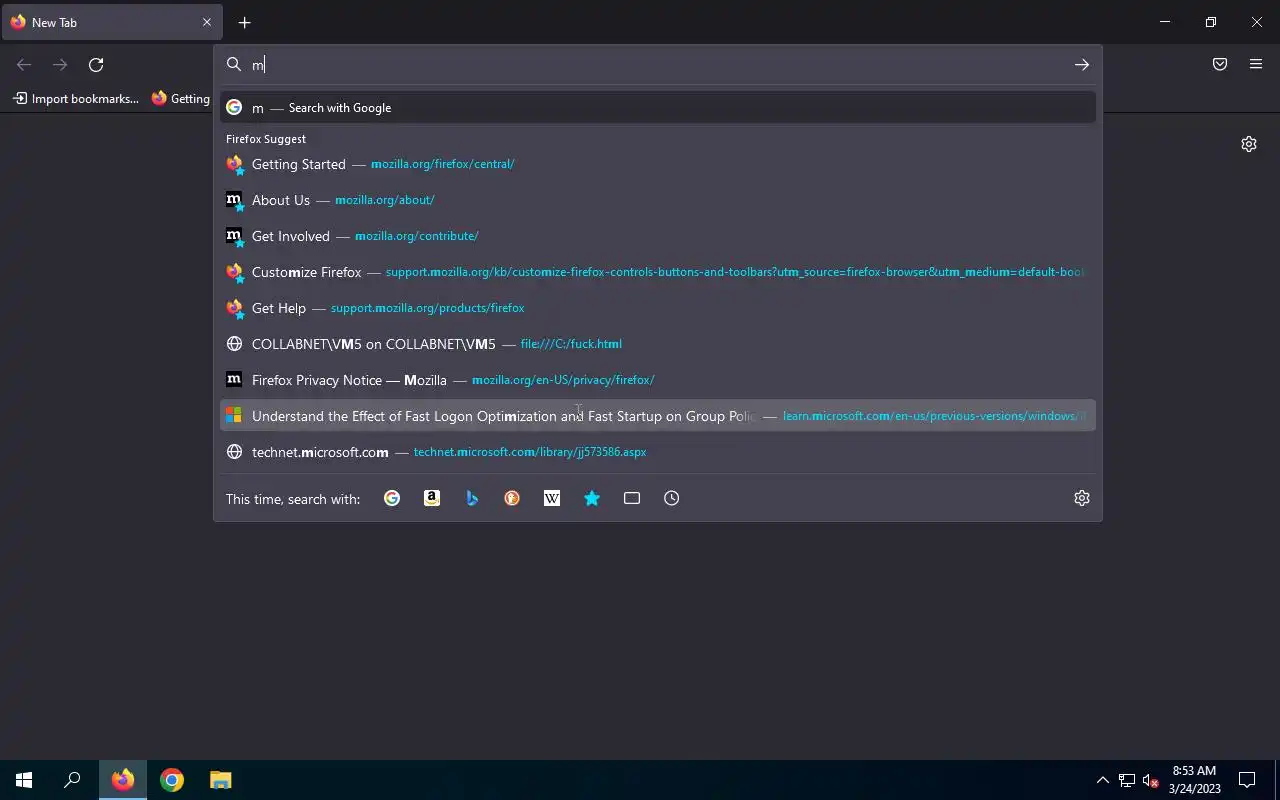Switch to Firefox in taskbar
The height and width of the screenshot is (800, 1280).
123,780
